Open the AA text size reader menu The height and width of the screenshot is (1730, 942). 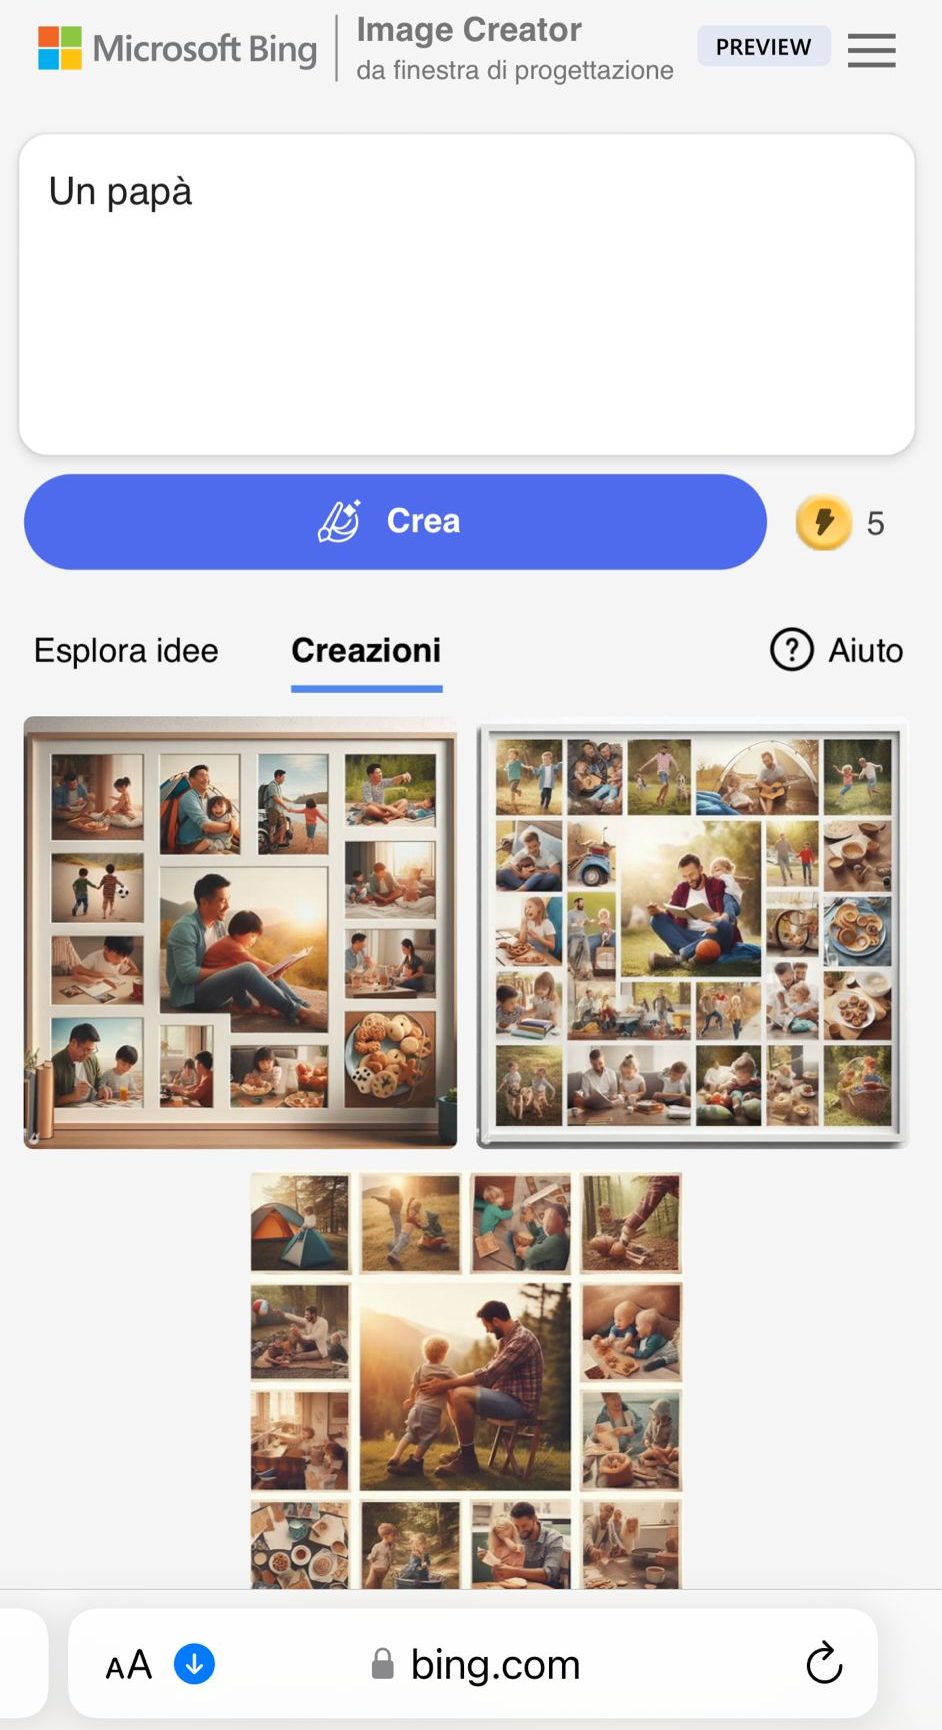[129, 1665]
